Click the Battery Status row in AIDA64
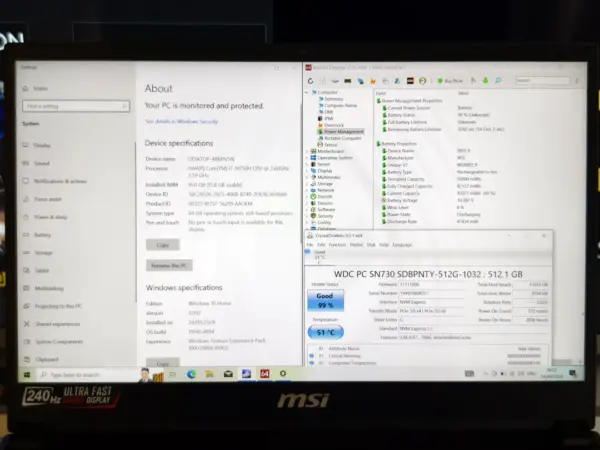This screenshot has width=600, height=450. [436, 115]
